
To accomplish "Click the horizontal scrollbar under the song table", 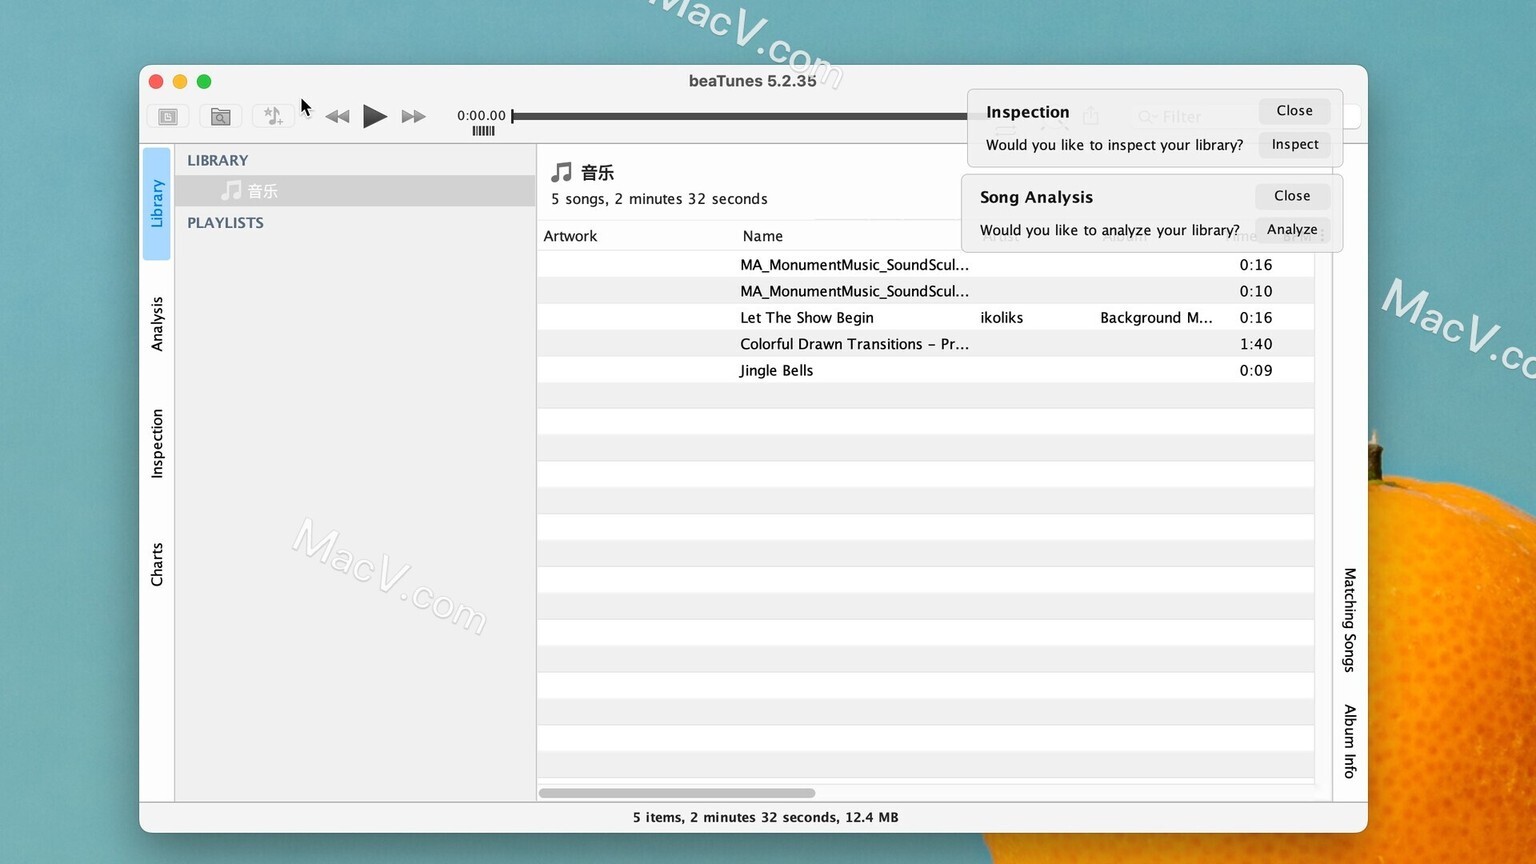I will pos(677,793).
